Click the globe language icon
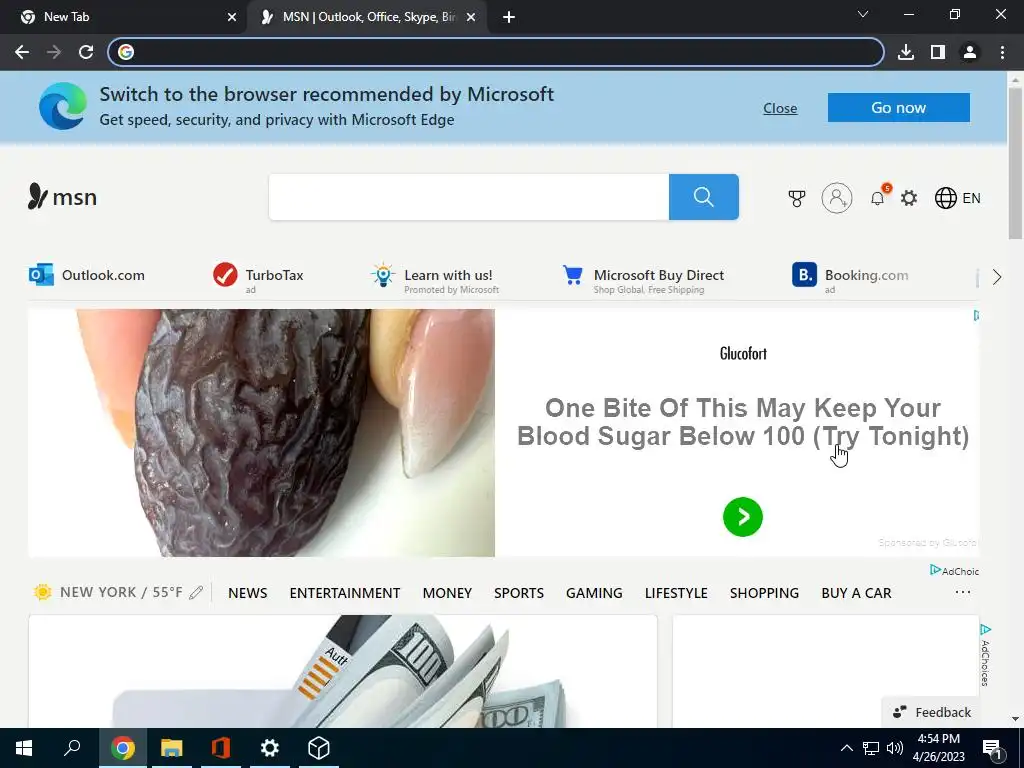 [x=946, y=198]
